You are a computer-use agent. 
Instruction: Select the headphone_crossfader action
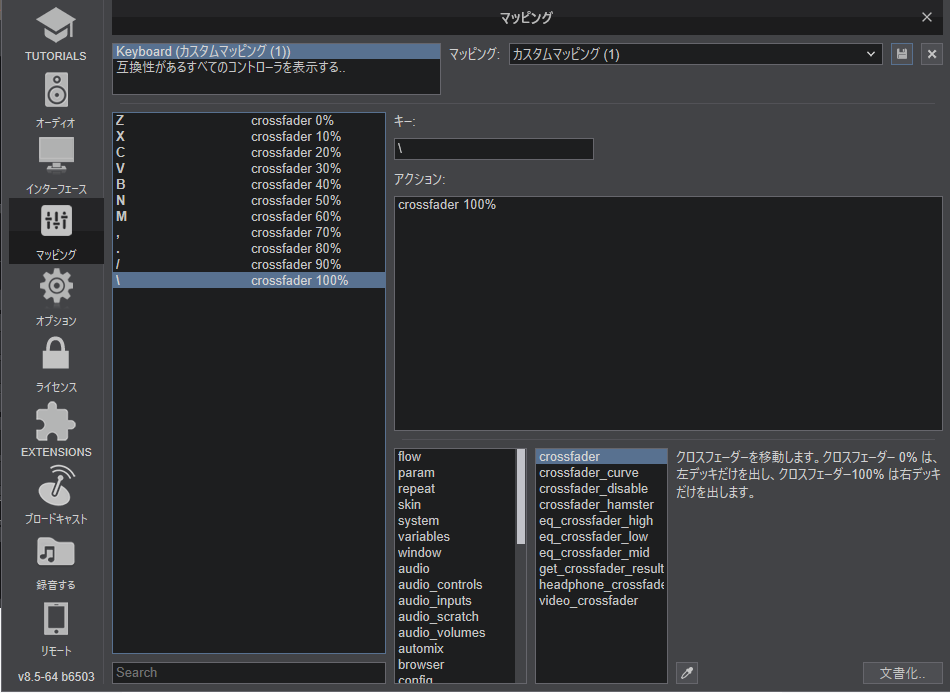(x=601, y=585)
